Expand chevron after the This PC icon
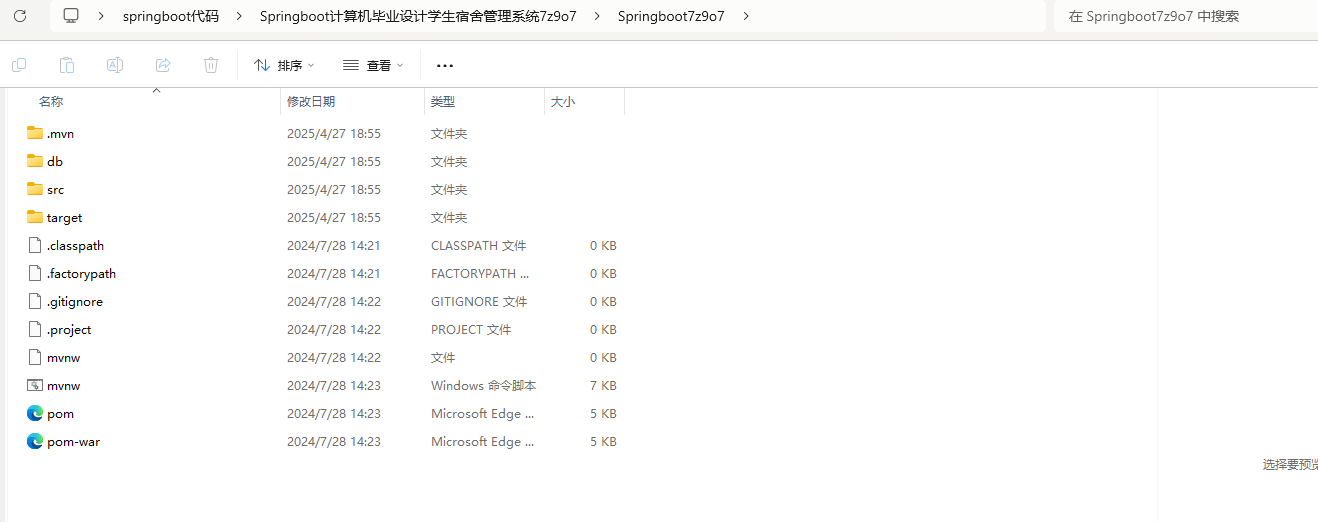The width and height of the screenshot is (1318, 522). click(x=102, y=16)
